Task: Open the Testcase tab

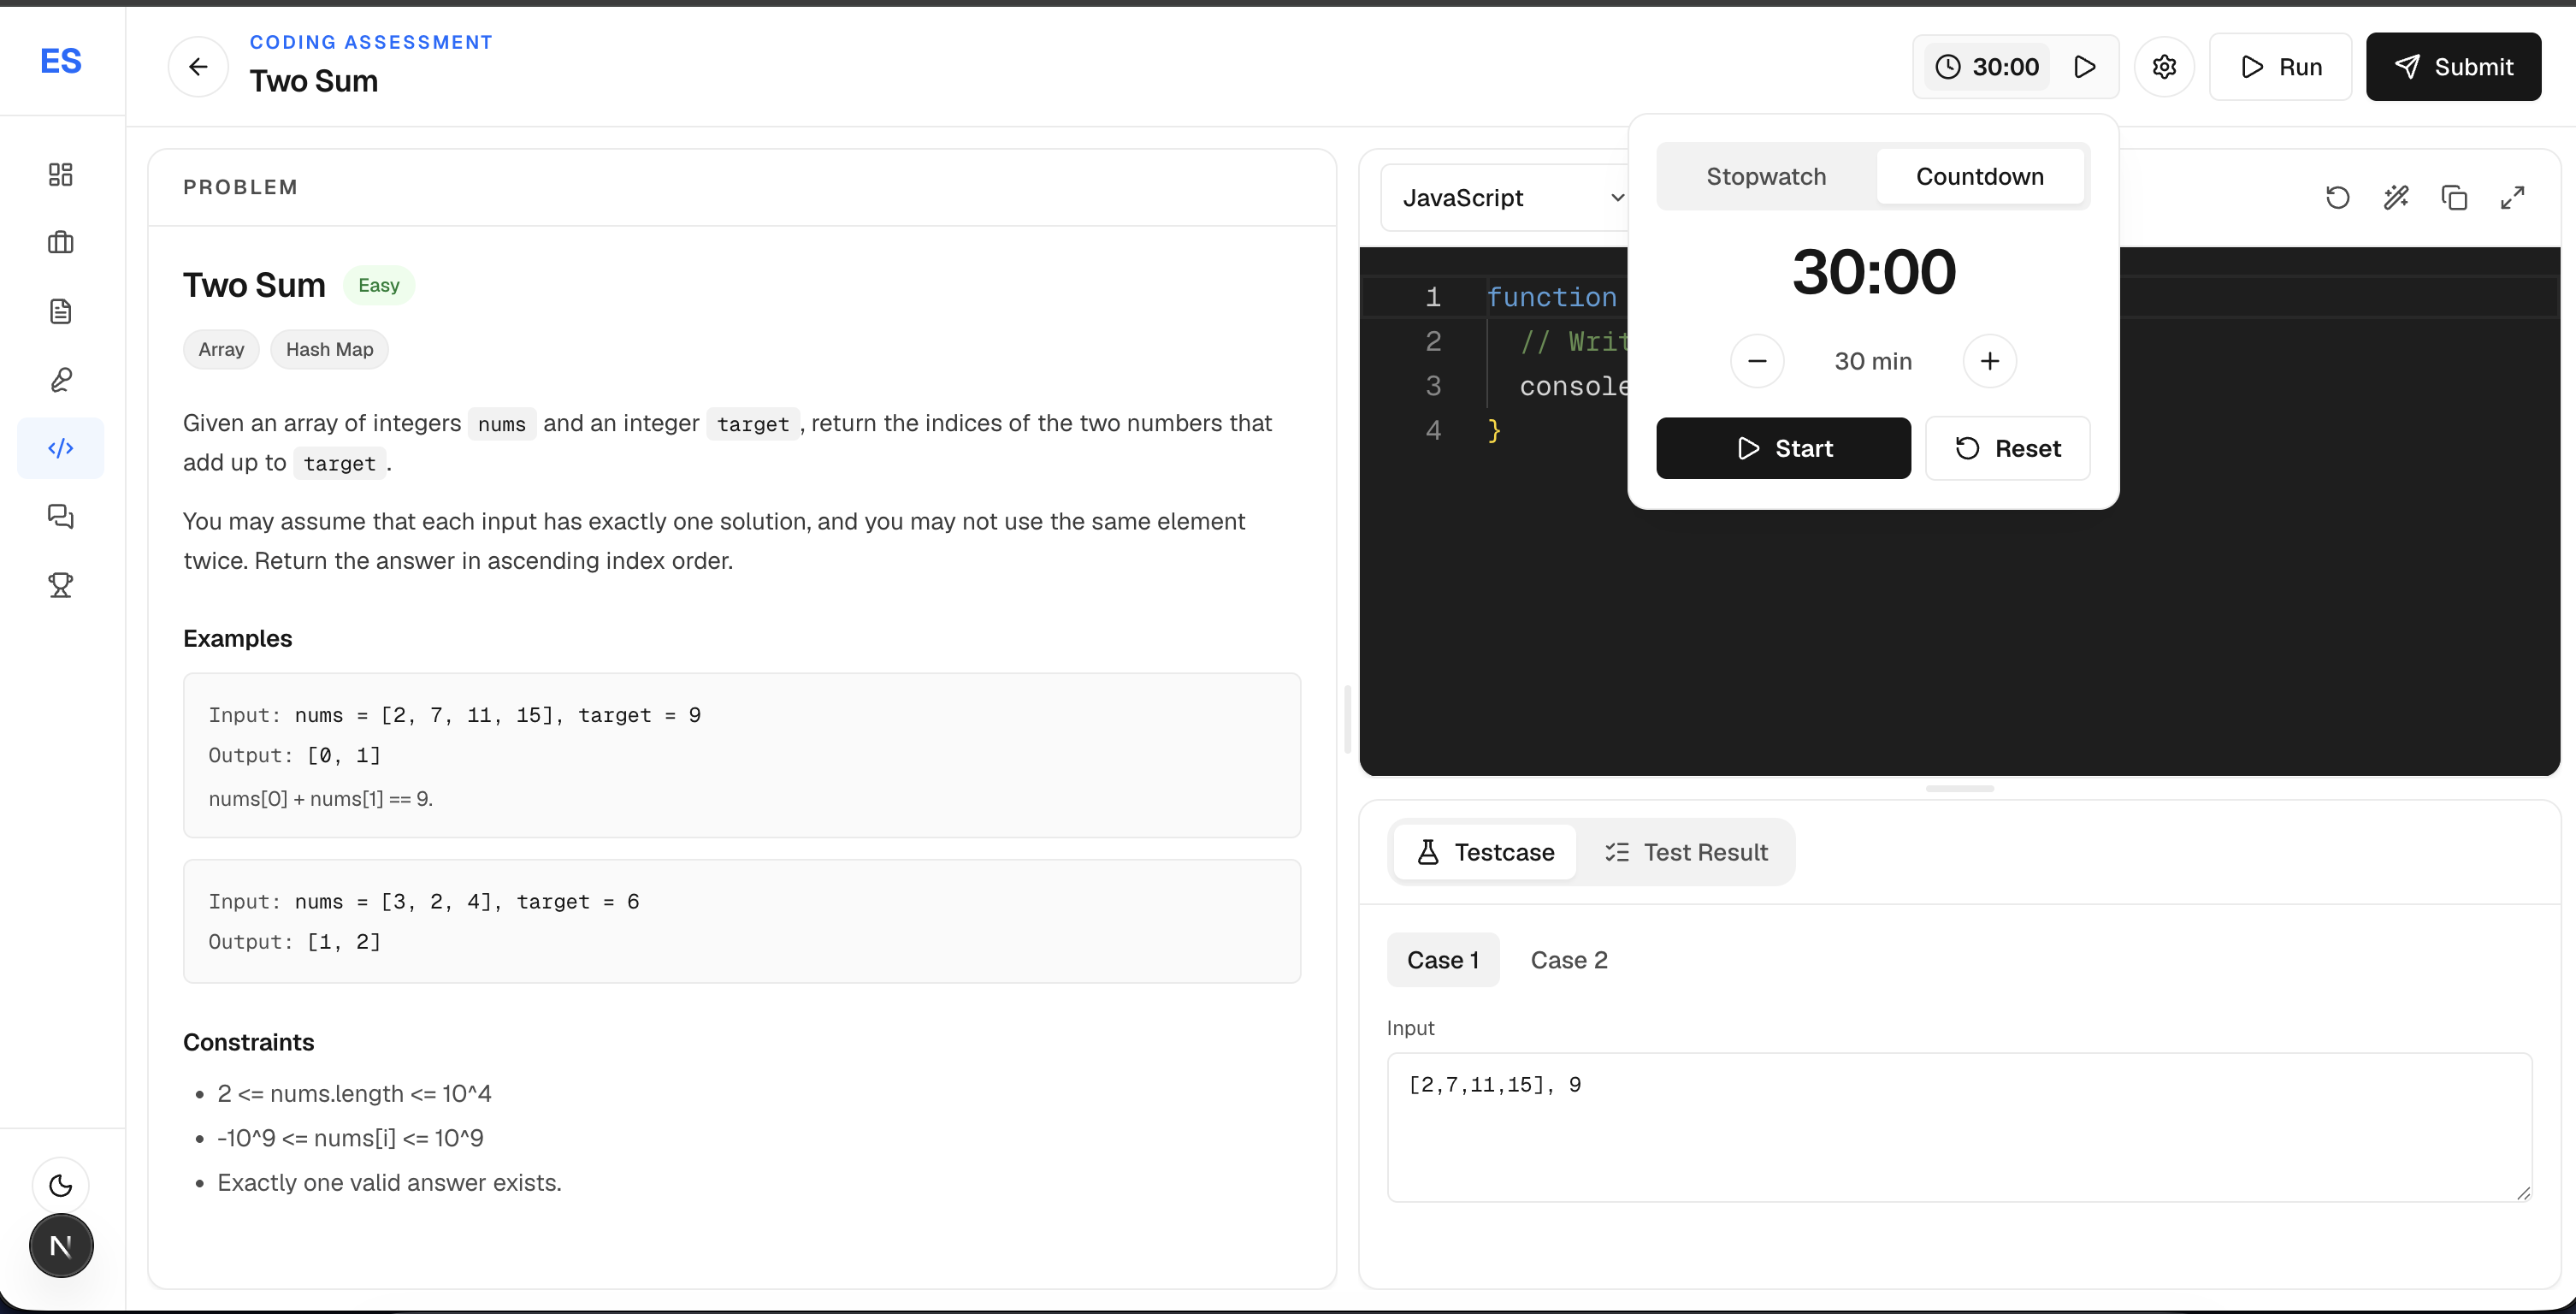Action: [x=1485, y=852]
